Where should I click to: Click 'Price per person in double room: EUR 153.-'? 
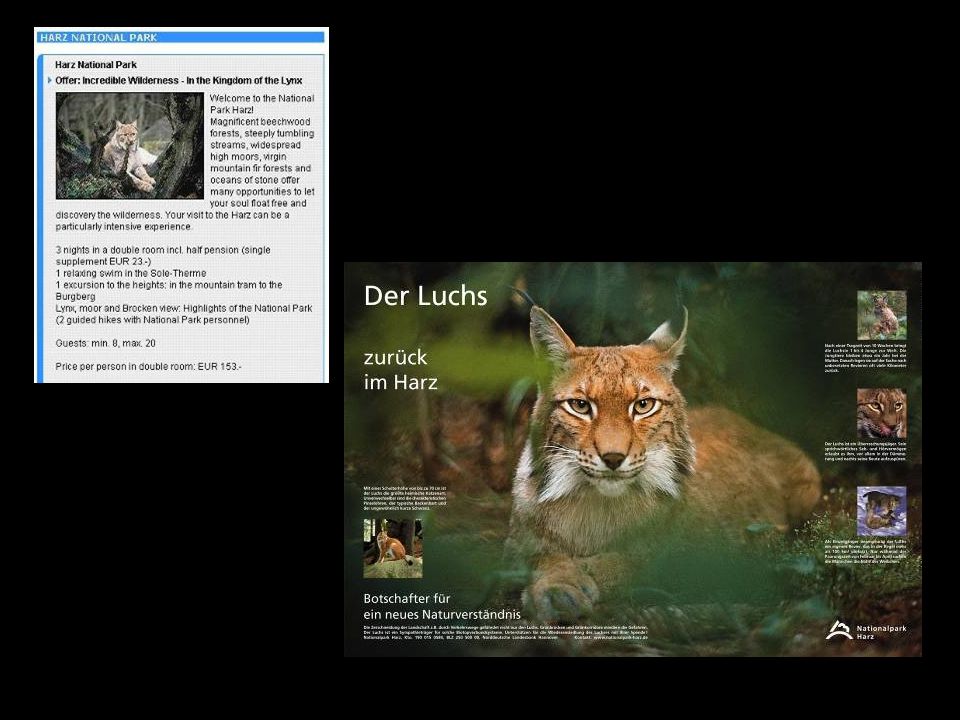point(148,366)
